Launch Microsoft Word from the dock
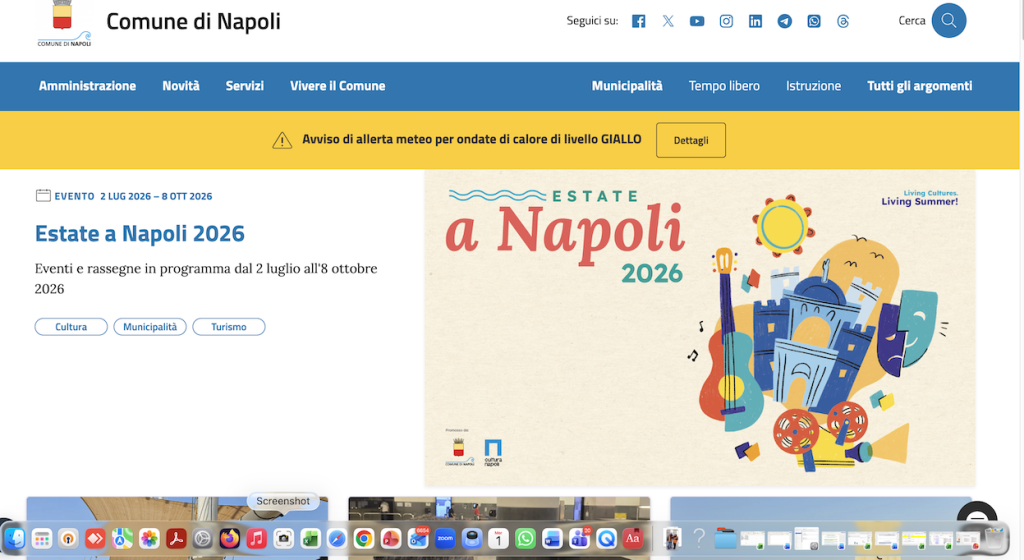 (x=552, y=538)
